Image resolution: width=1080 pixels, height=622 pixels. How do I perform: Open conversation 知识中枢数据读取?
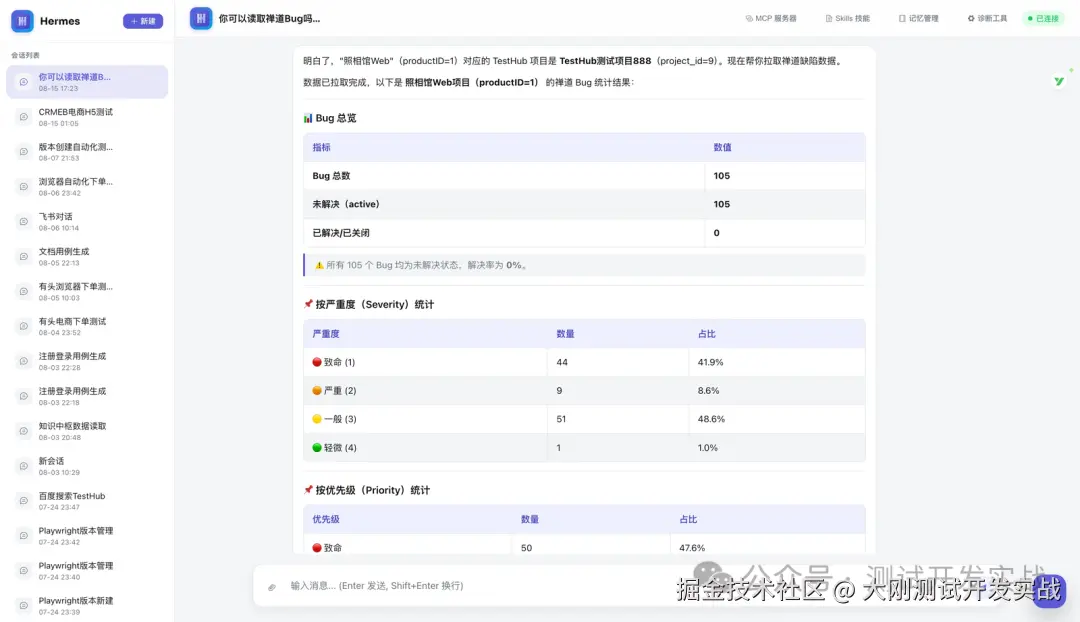click(x=87, y=431)
